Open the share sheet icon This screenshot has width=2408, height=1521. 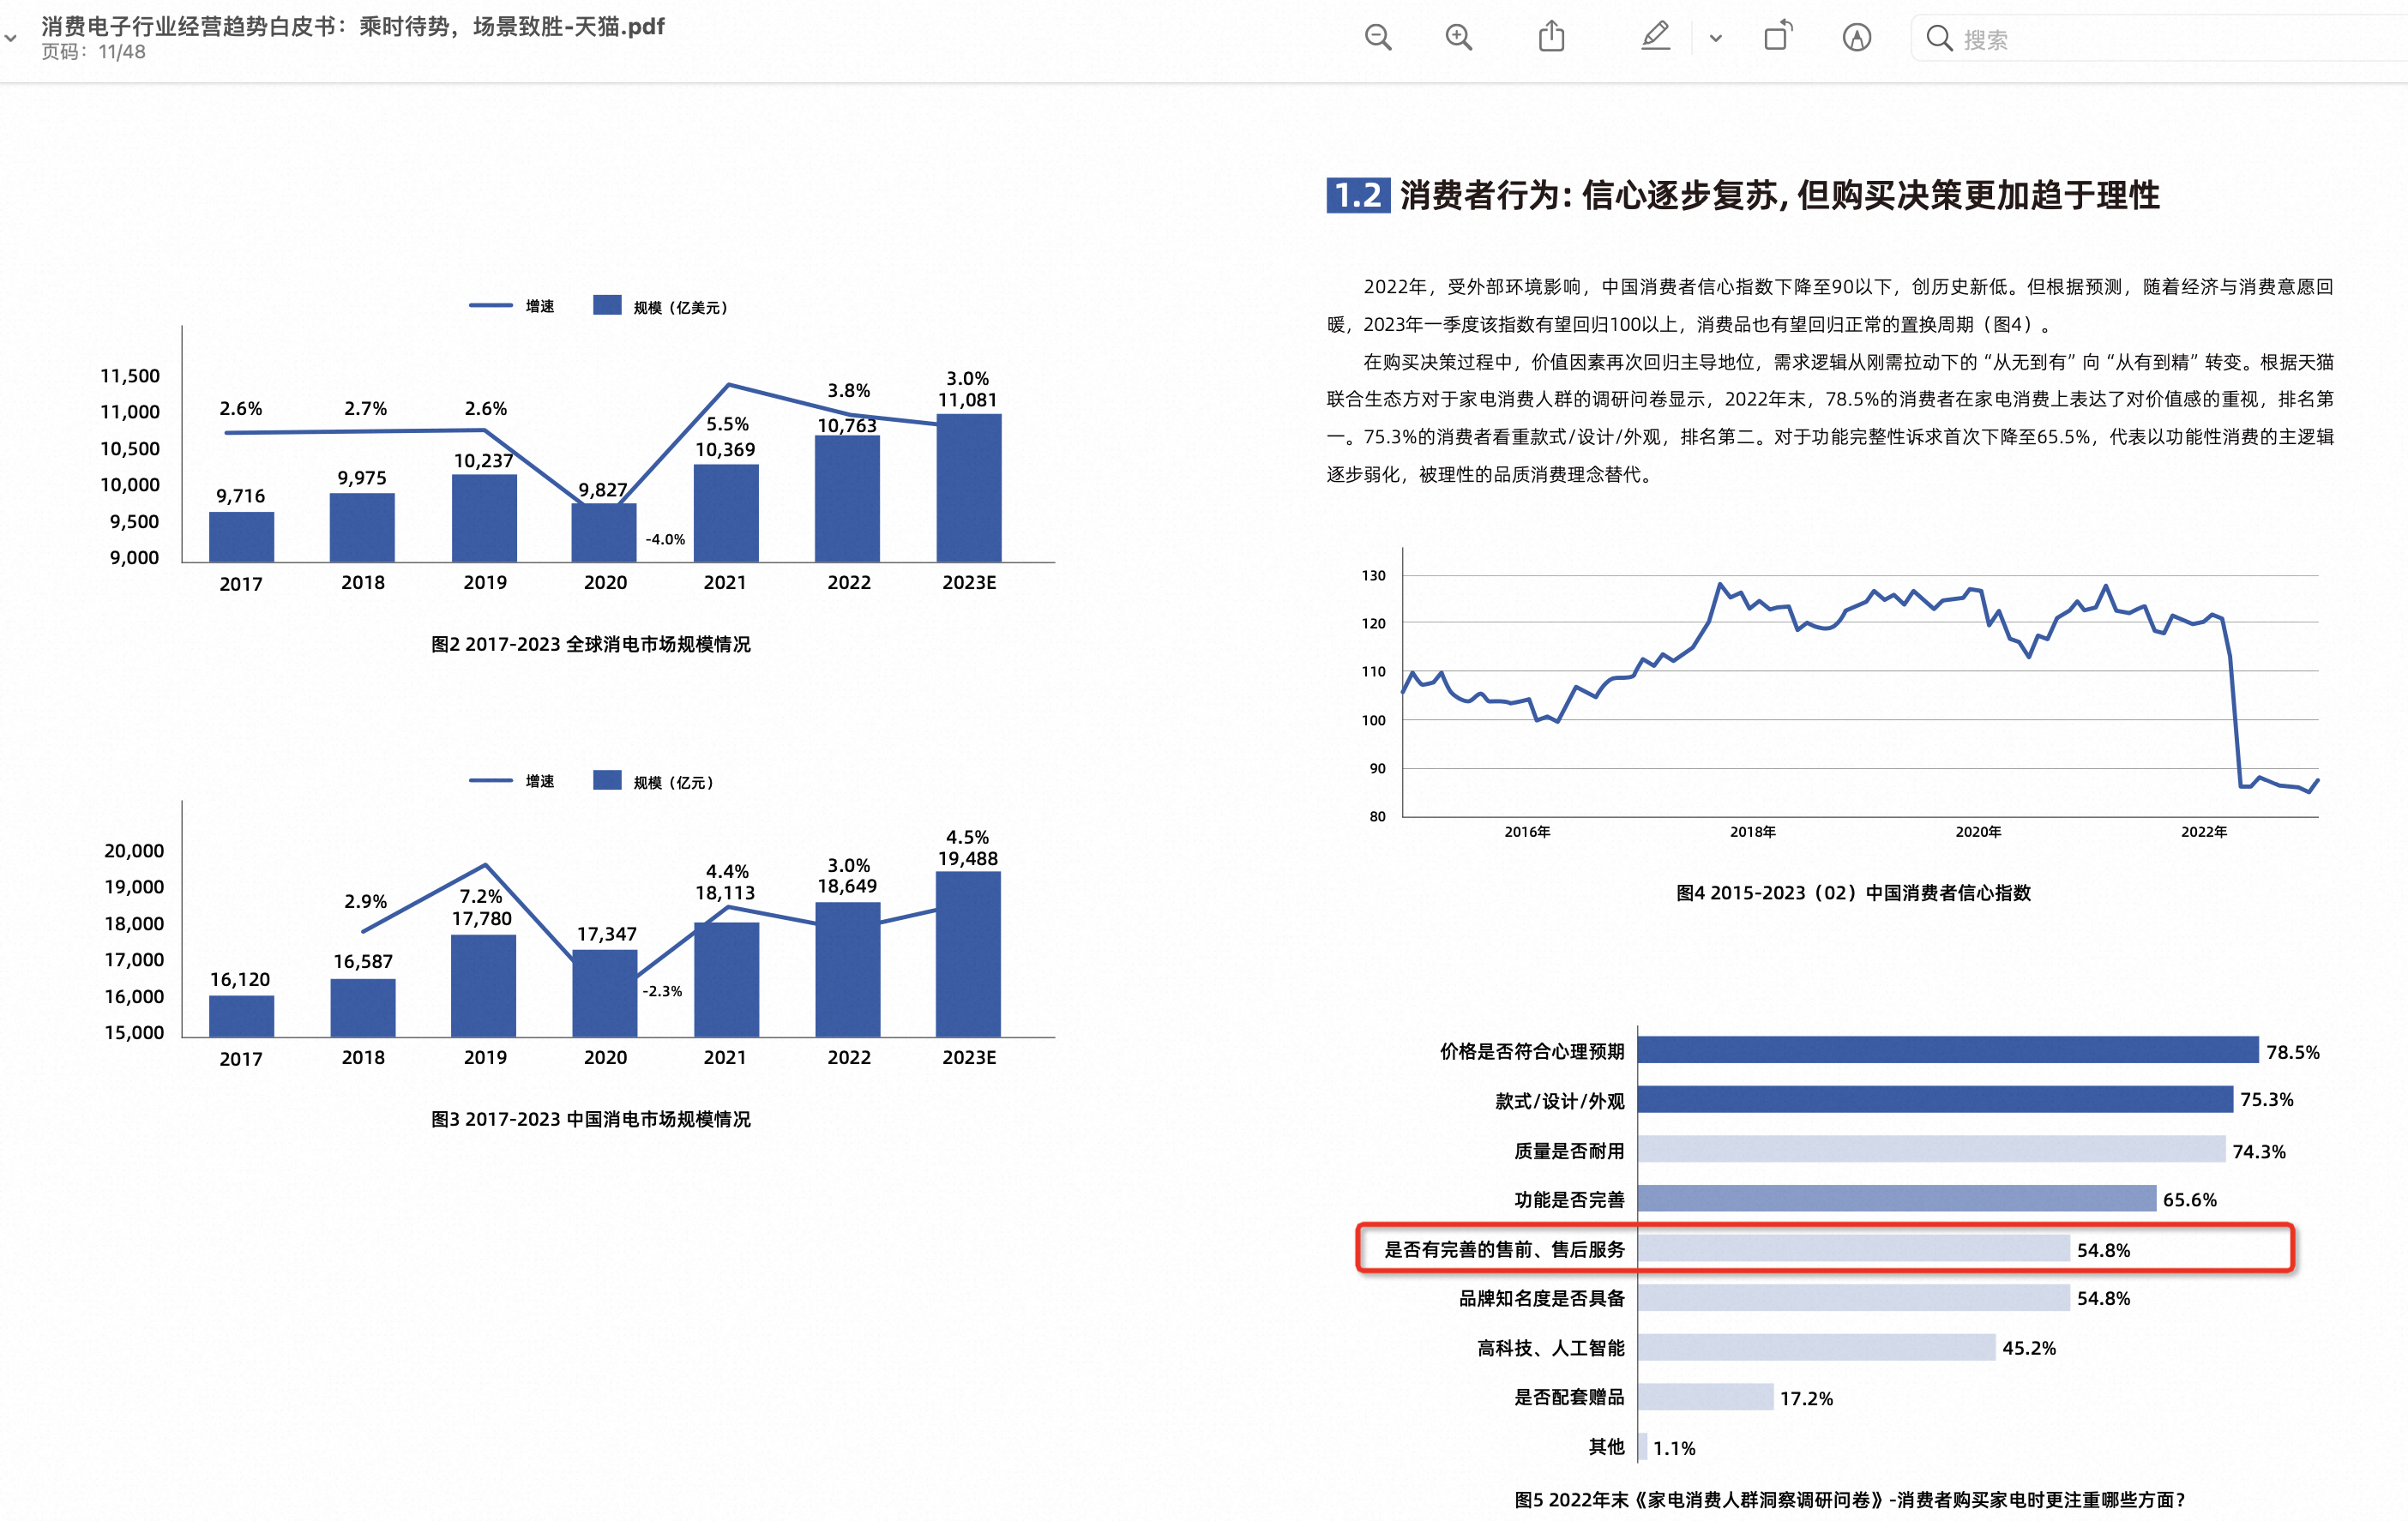pos(1551,37)
